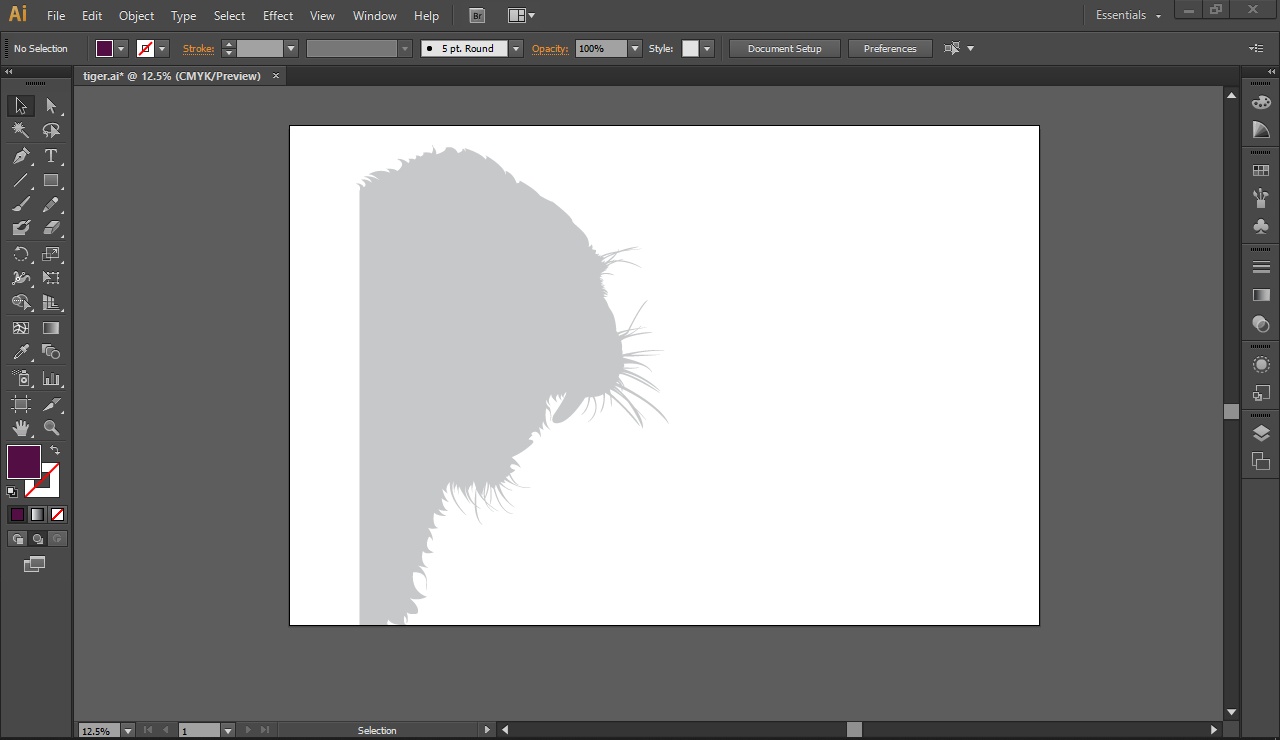The image size is (1280, 740).
Task: Select the Free Transform tool
Action: pyautogui.click(x=51, y=278)
